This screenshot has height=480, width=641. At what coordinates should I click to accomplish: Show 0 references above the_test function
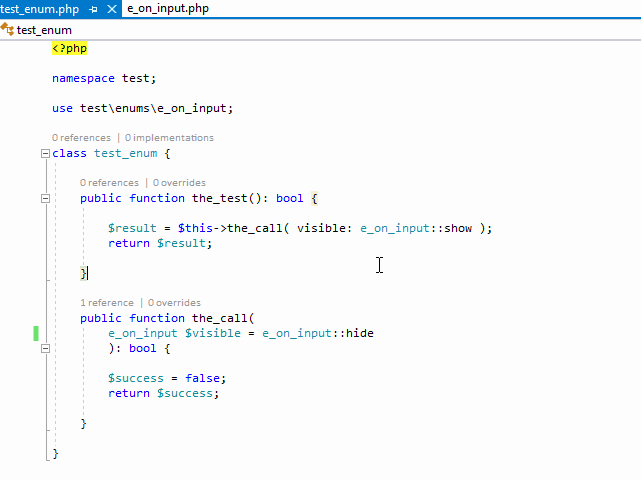109,183
